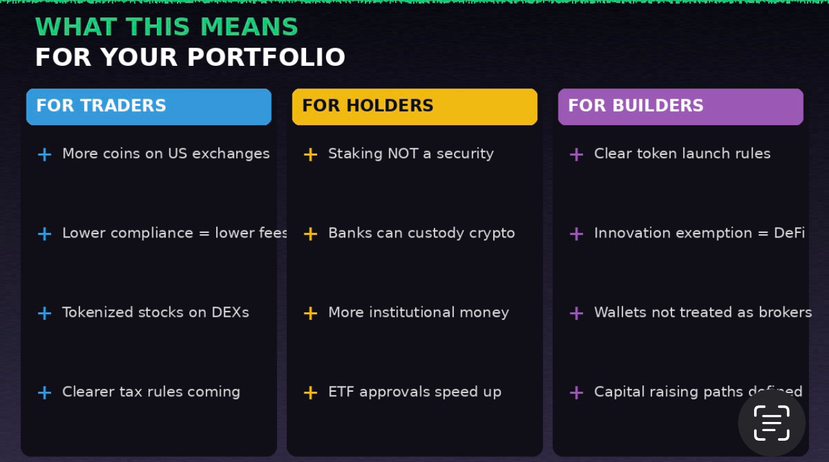This screenshot has width=829, height=462.
Task: Click the Innovation exemption = DeFi text
Action: 699,233
